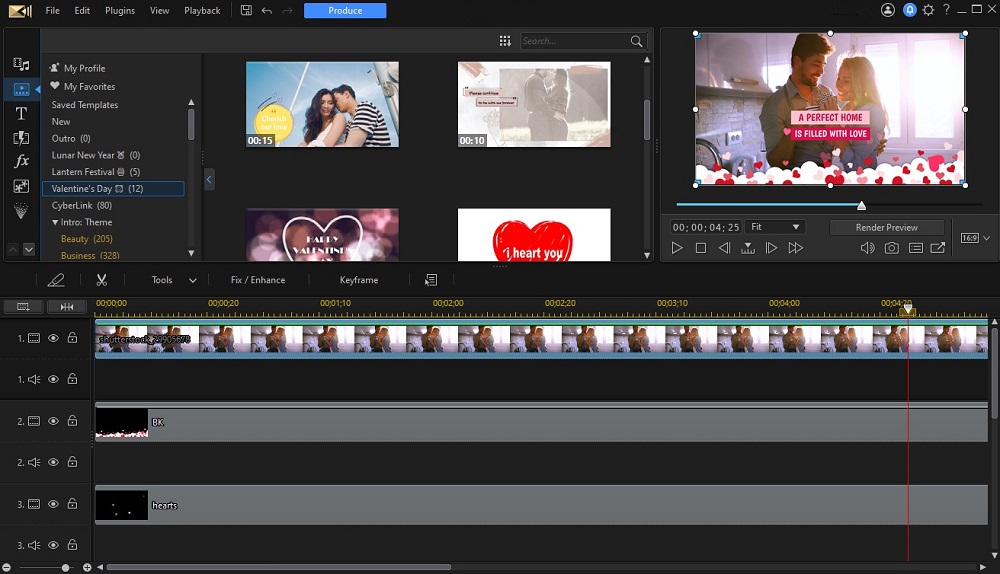The image size is (1000, 574).
Task: Open the active template room icon
Action: pyautogui.click(x=21, y=89)
